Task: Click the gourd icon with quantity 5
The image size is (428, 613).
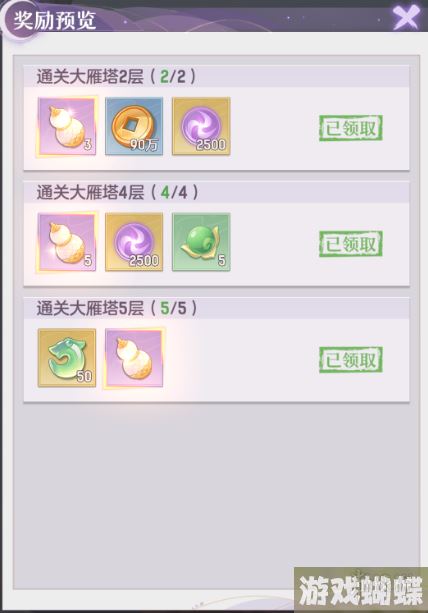Action: [x=67, y=242]
